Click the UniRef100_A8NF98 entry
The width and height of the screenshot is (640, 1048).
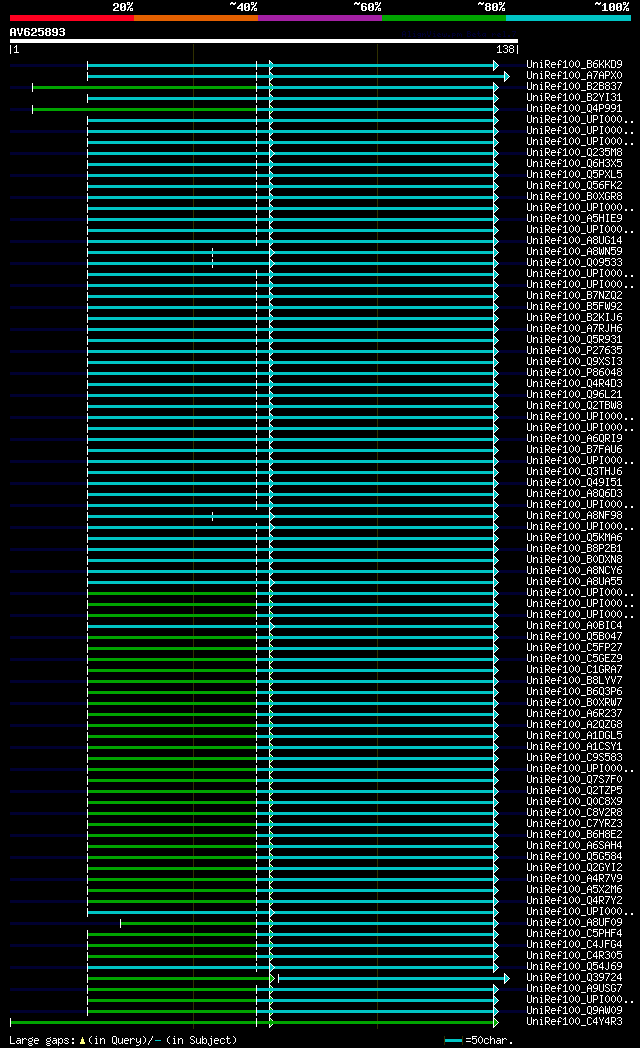point(574,515)
